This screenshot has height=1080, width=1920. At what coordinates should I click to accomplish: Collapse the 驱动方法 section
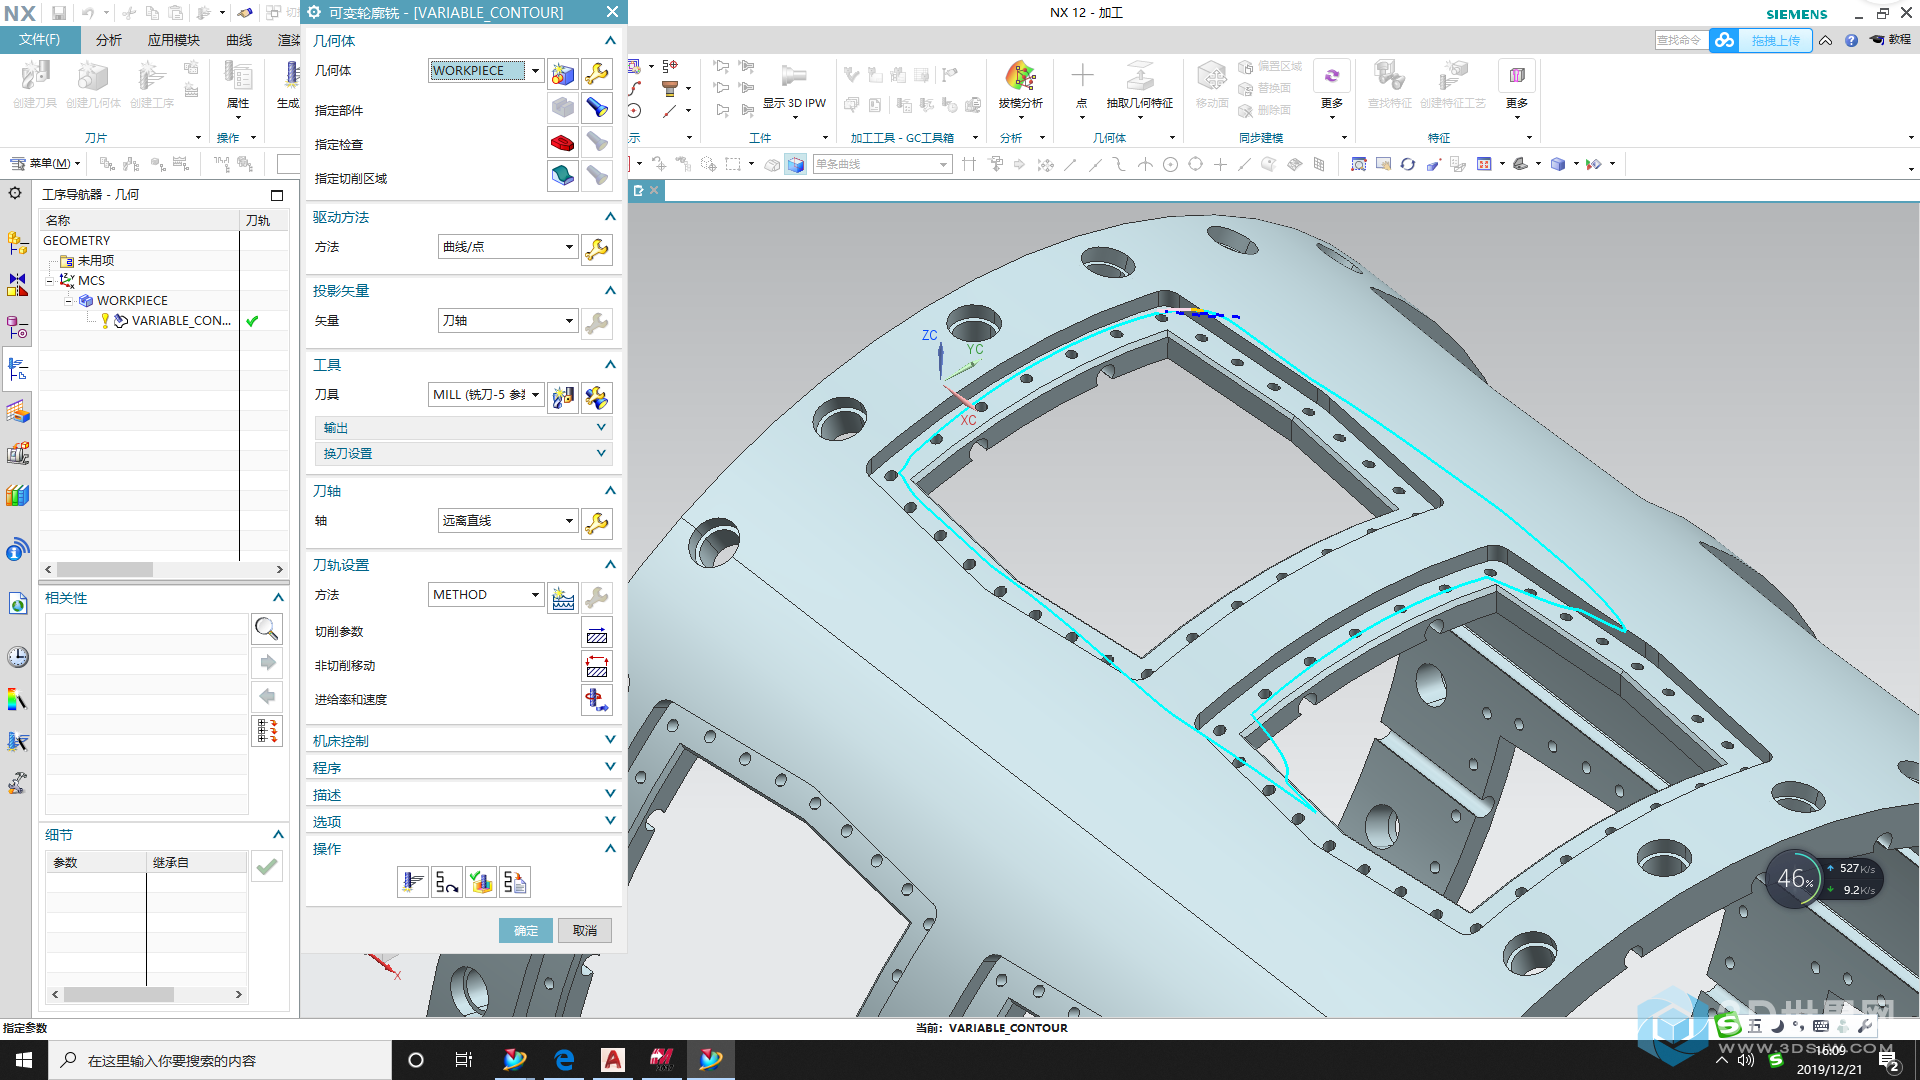[x=610, y=217]
